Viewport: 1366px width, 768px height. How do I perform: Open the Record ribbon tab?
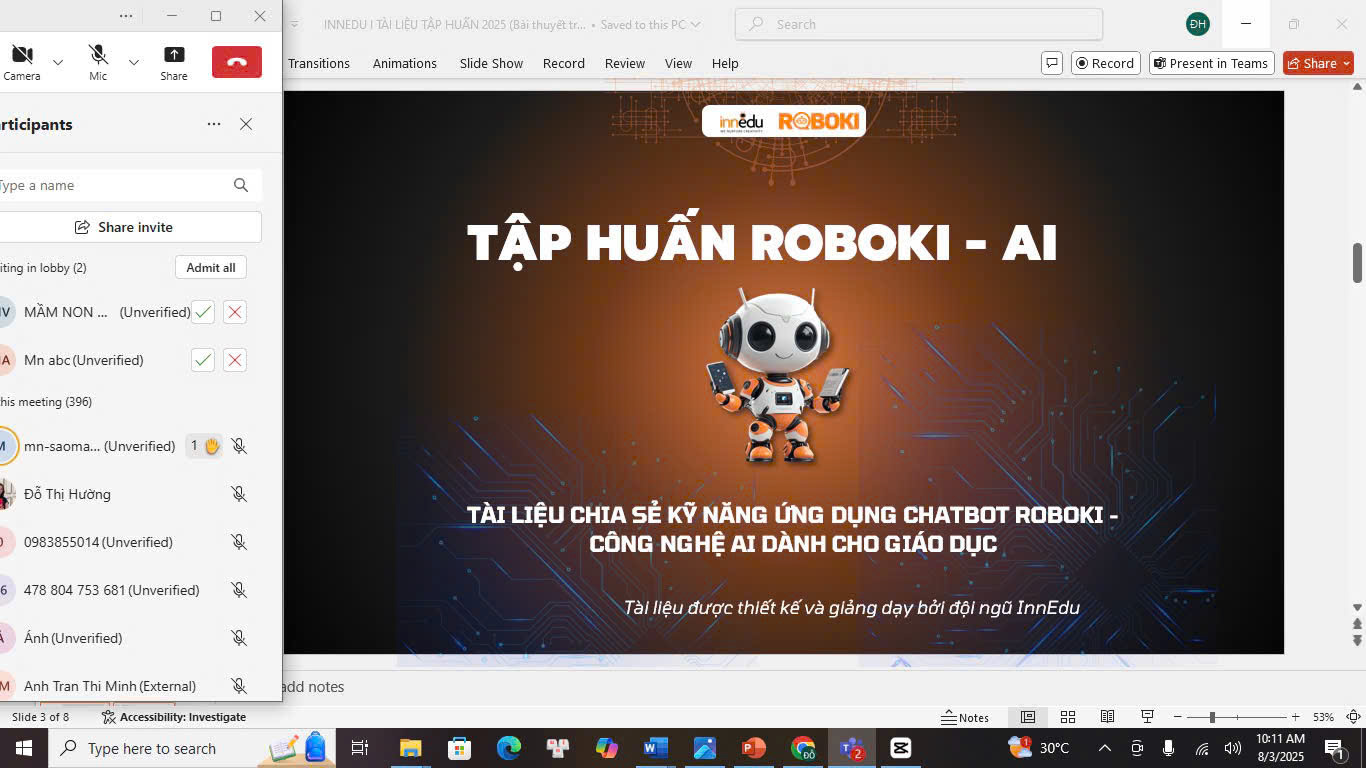tap(564, 63)
